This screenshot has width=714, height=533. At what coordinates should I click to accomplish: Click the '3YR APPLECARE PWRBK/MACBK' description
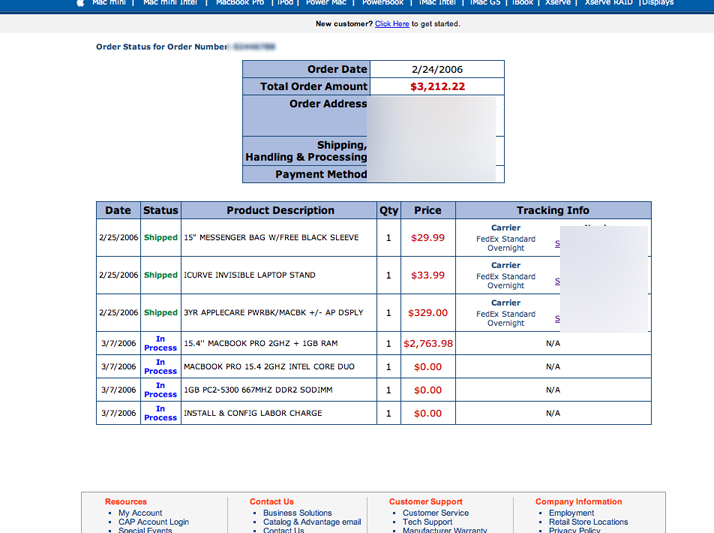(274, 312)
